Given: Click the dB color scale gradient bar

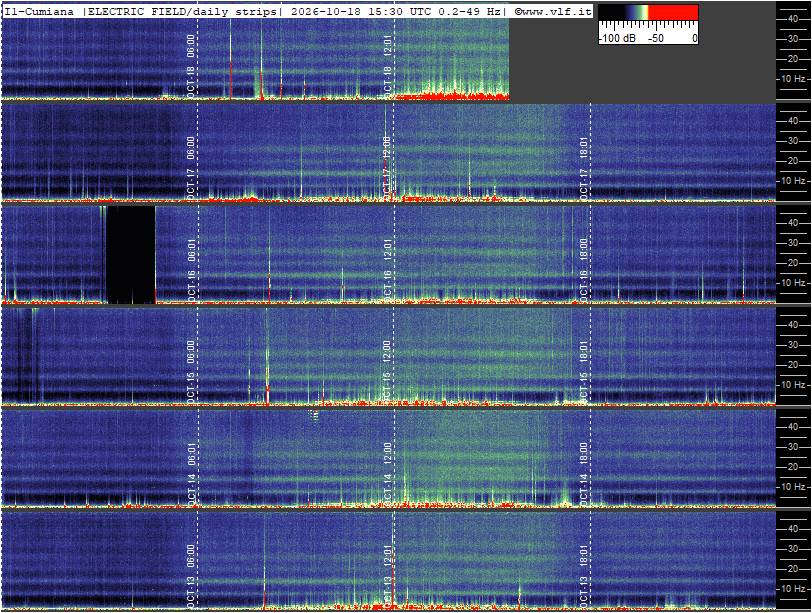Looking at the screenshot, I should click(648, 12).
